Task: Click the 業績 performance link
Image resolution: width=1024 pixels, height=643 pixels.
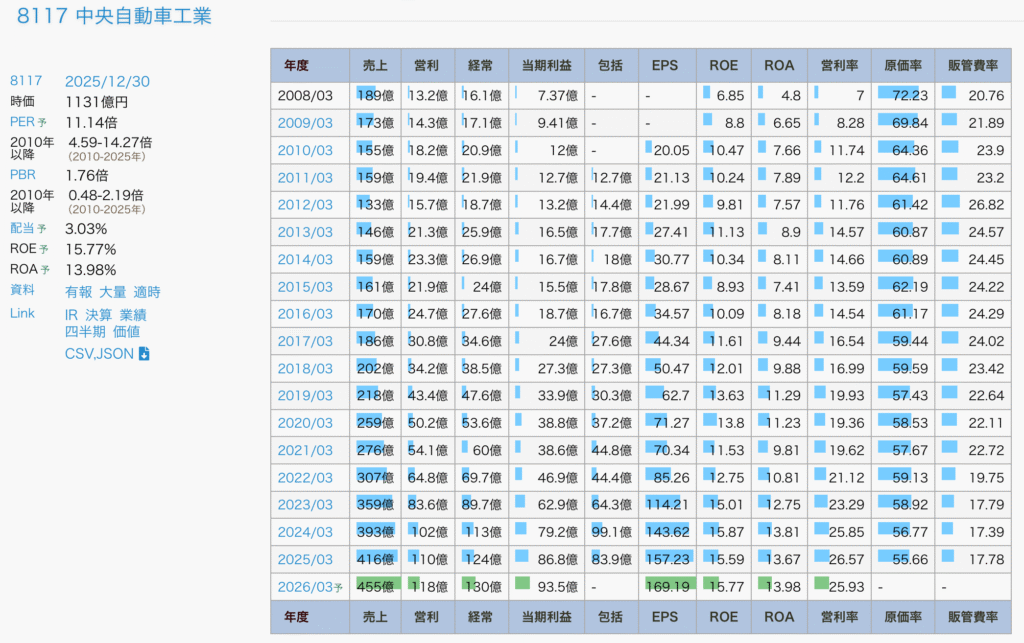Action: tap(132, 315)
